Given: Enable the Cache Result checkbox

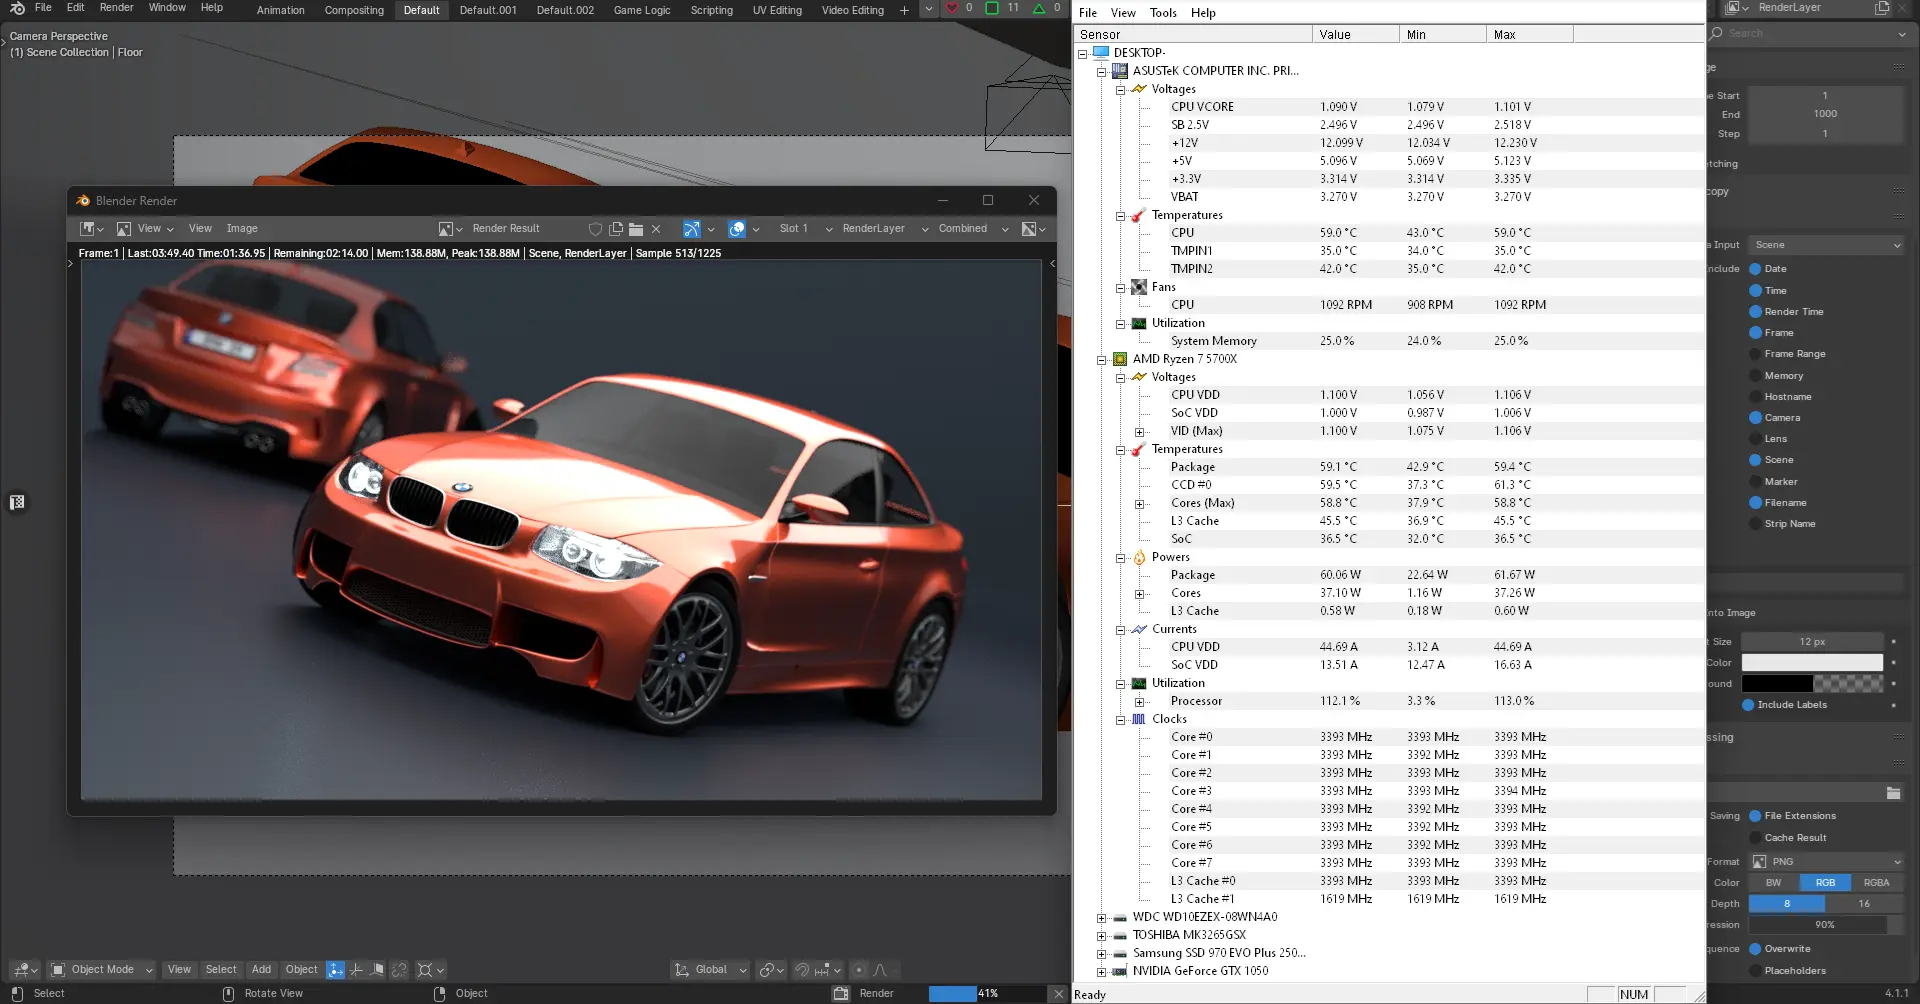Looking at the screenshot, I should [x=1755, y=838].
